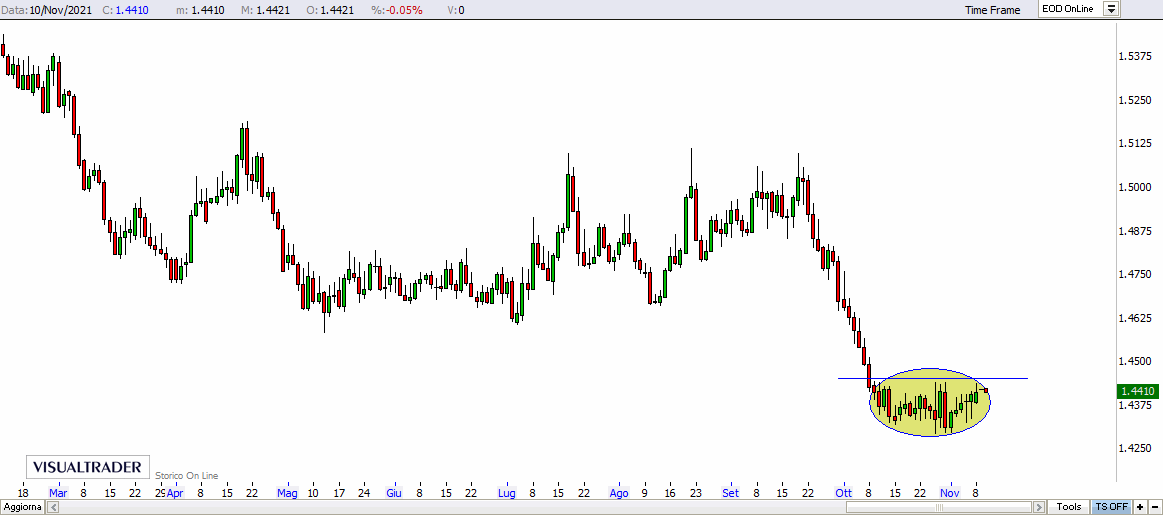Click the 16 date label after Ago

(x=670, y=493)
